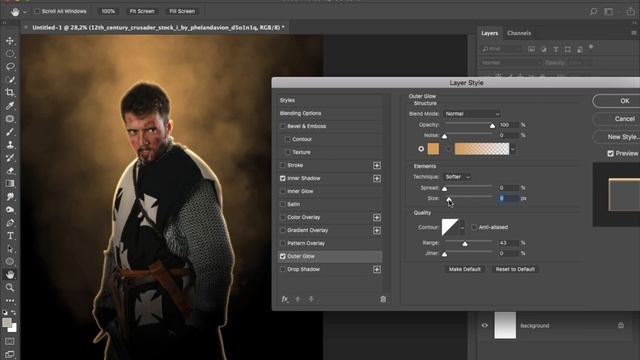The width and height of the screenshot is (640, 360).
Task: Switch to the Layers tab
Action: 489,33
